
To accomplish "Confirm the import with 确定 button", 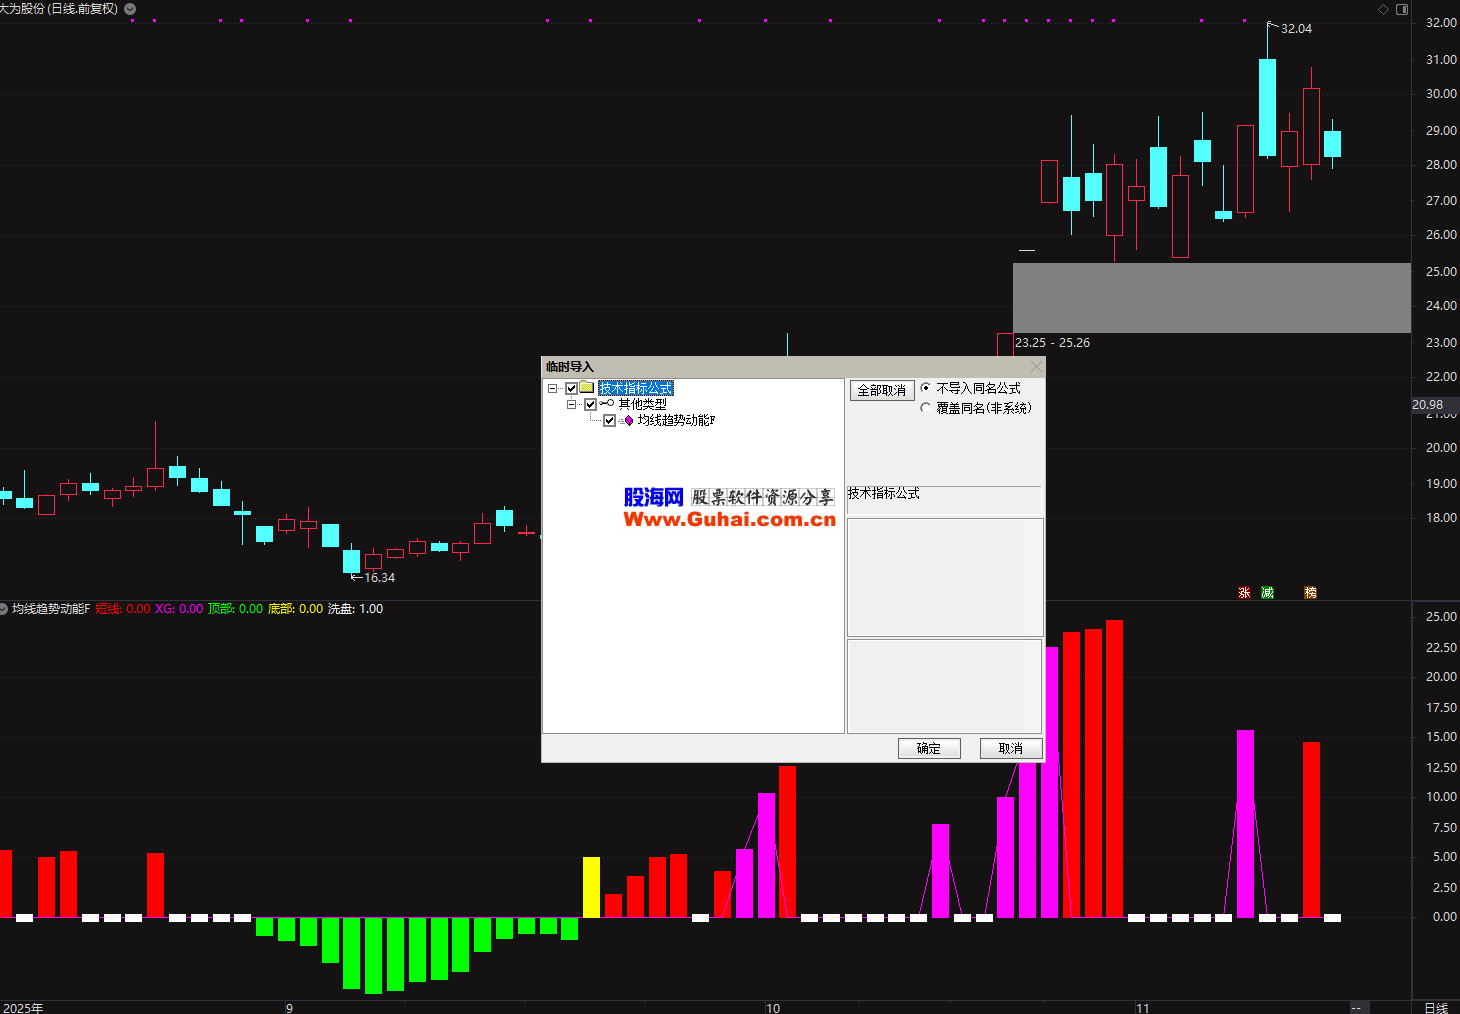I will [x=928, y=748].
